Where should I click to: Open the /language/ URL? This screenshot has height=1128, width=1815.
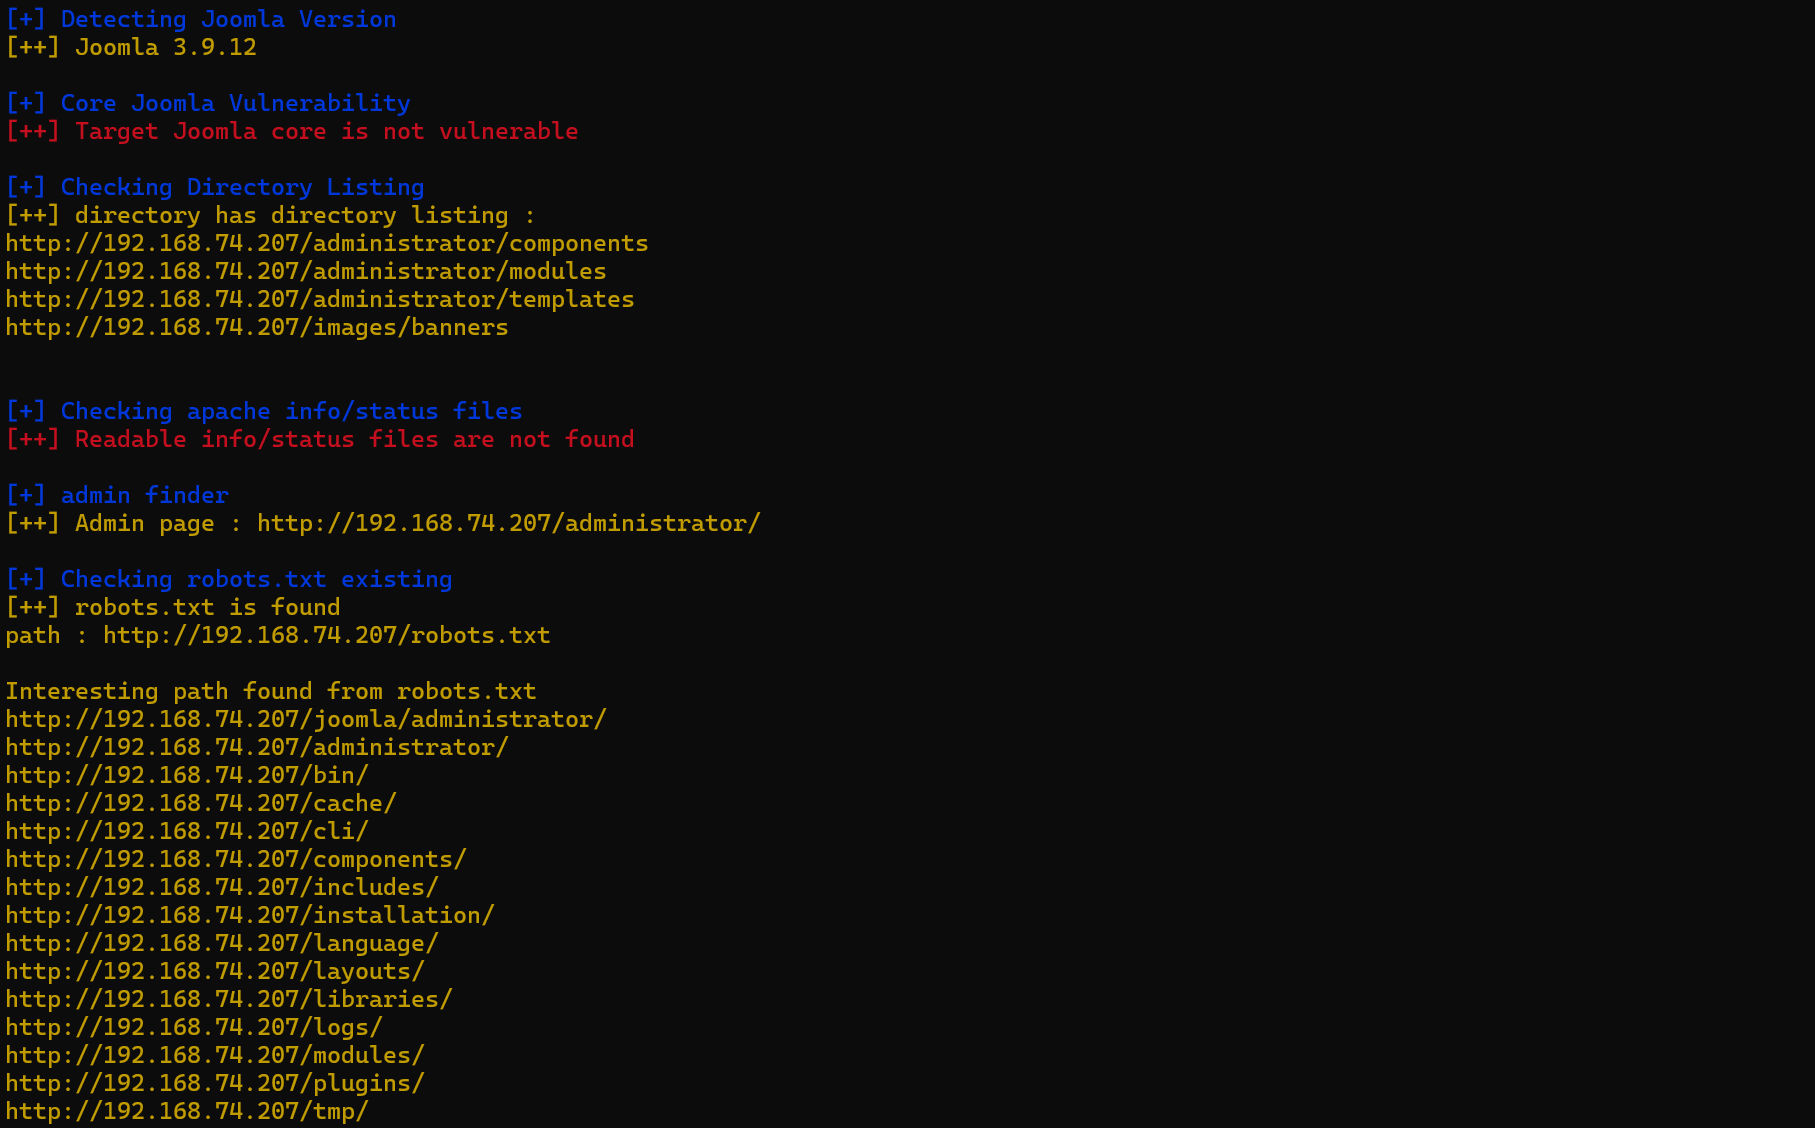pos(222,943)
